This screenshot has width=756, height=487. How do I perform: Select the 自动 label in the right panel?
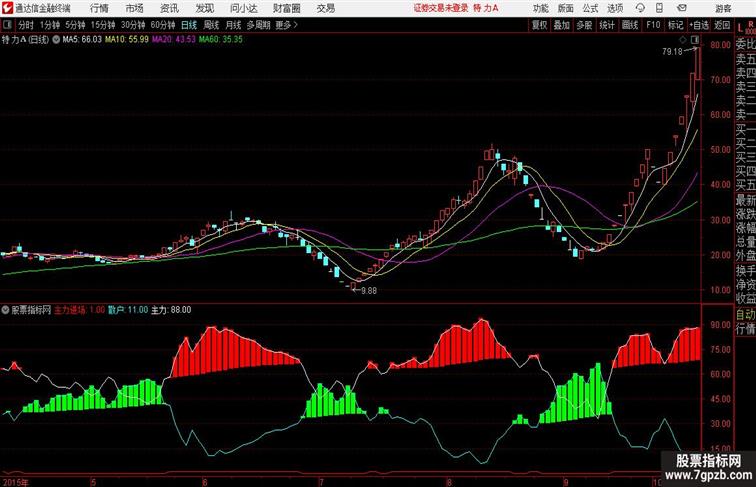(x=745, y=315)
